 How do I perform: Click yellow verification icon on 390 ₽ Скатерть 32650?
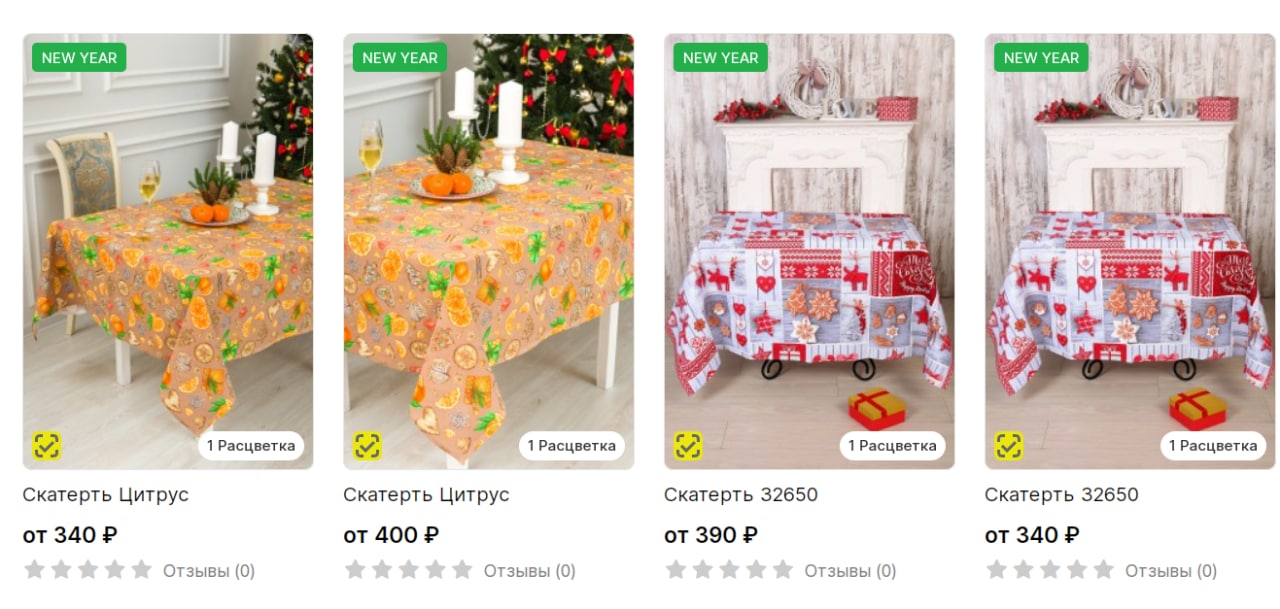click(x=688, y=446)
